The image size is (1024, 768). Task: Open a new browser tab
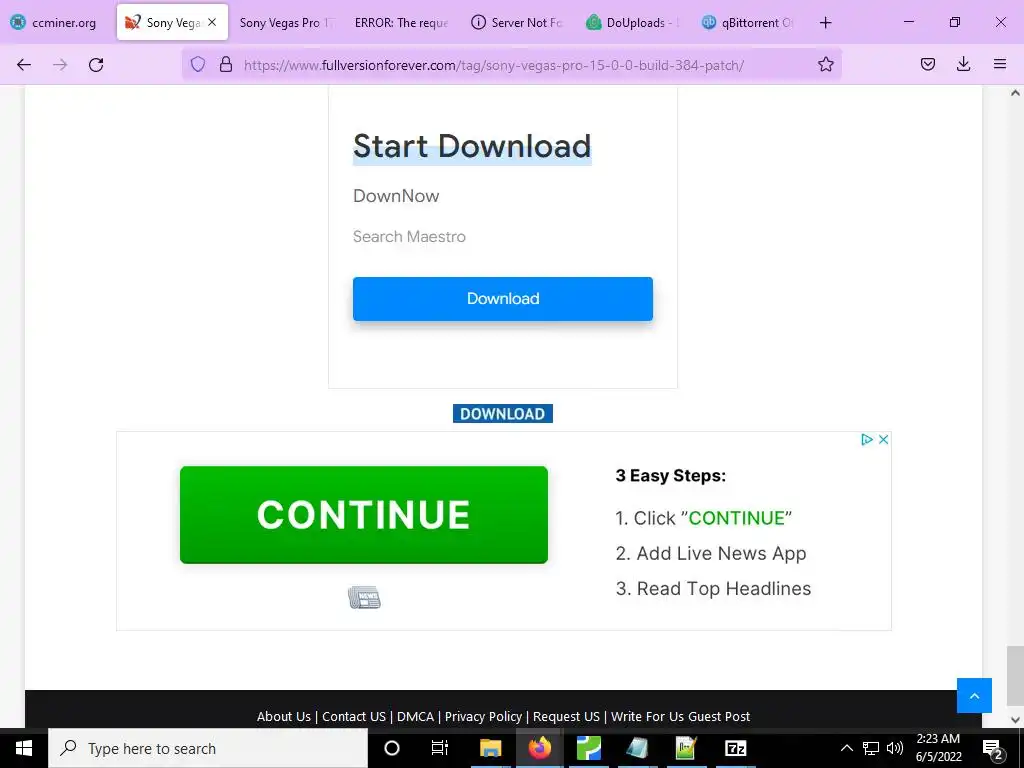825,23
